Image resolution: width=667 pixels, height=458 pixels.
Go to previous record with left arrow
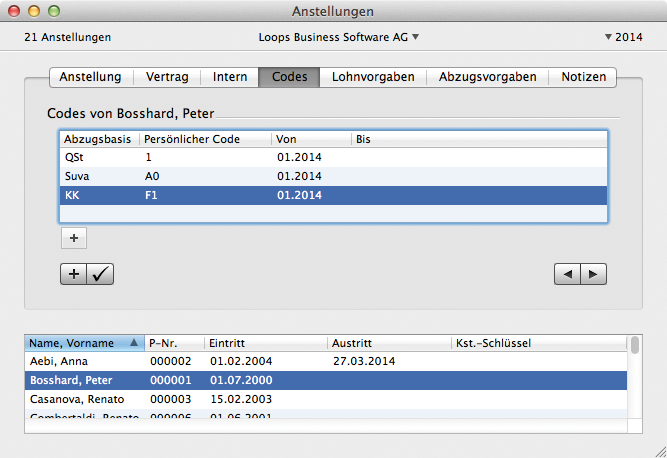pyautogui.click(x=567, y=274)
